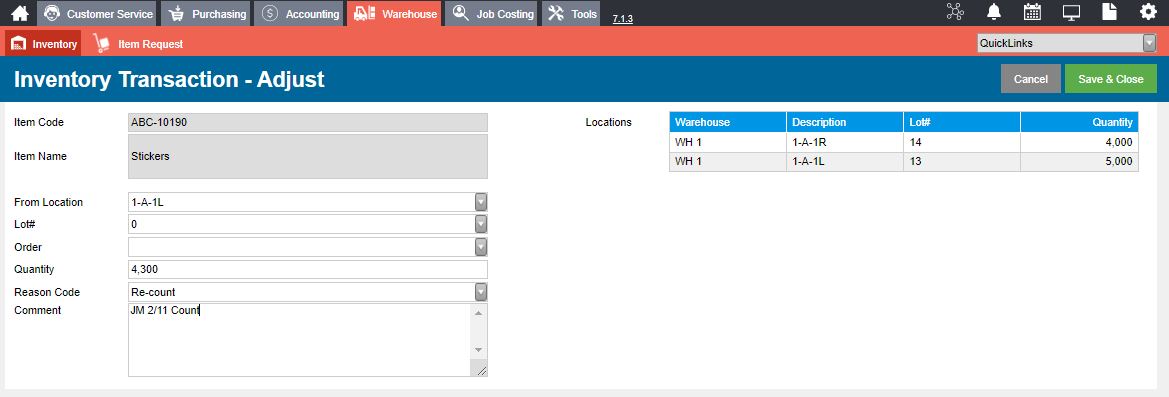The height and width of the screenshot is (397, 1169).
Task: Open the Purchasing tab
Action: 207,13
